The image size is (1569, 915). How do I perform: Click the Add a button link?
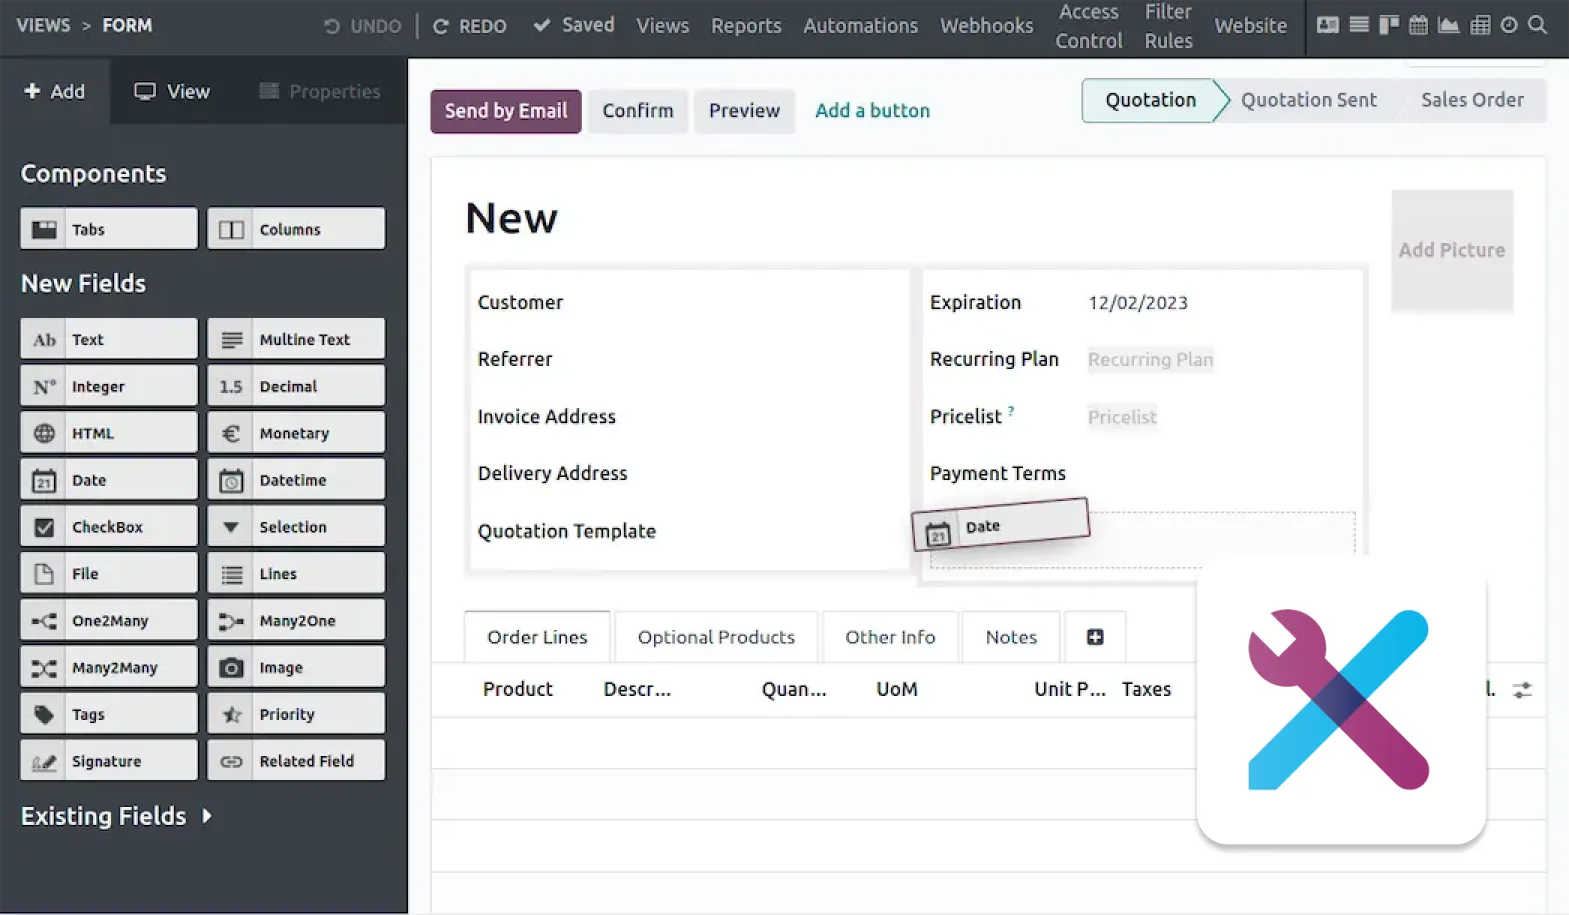point(872,111)
